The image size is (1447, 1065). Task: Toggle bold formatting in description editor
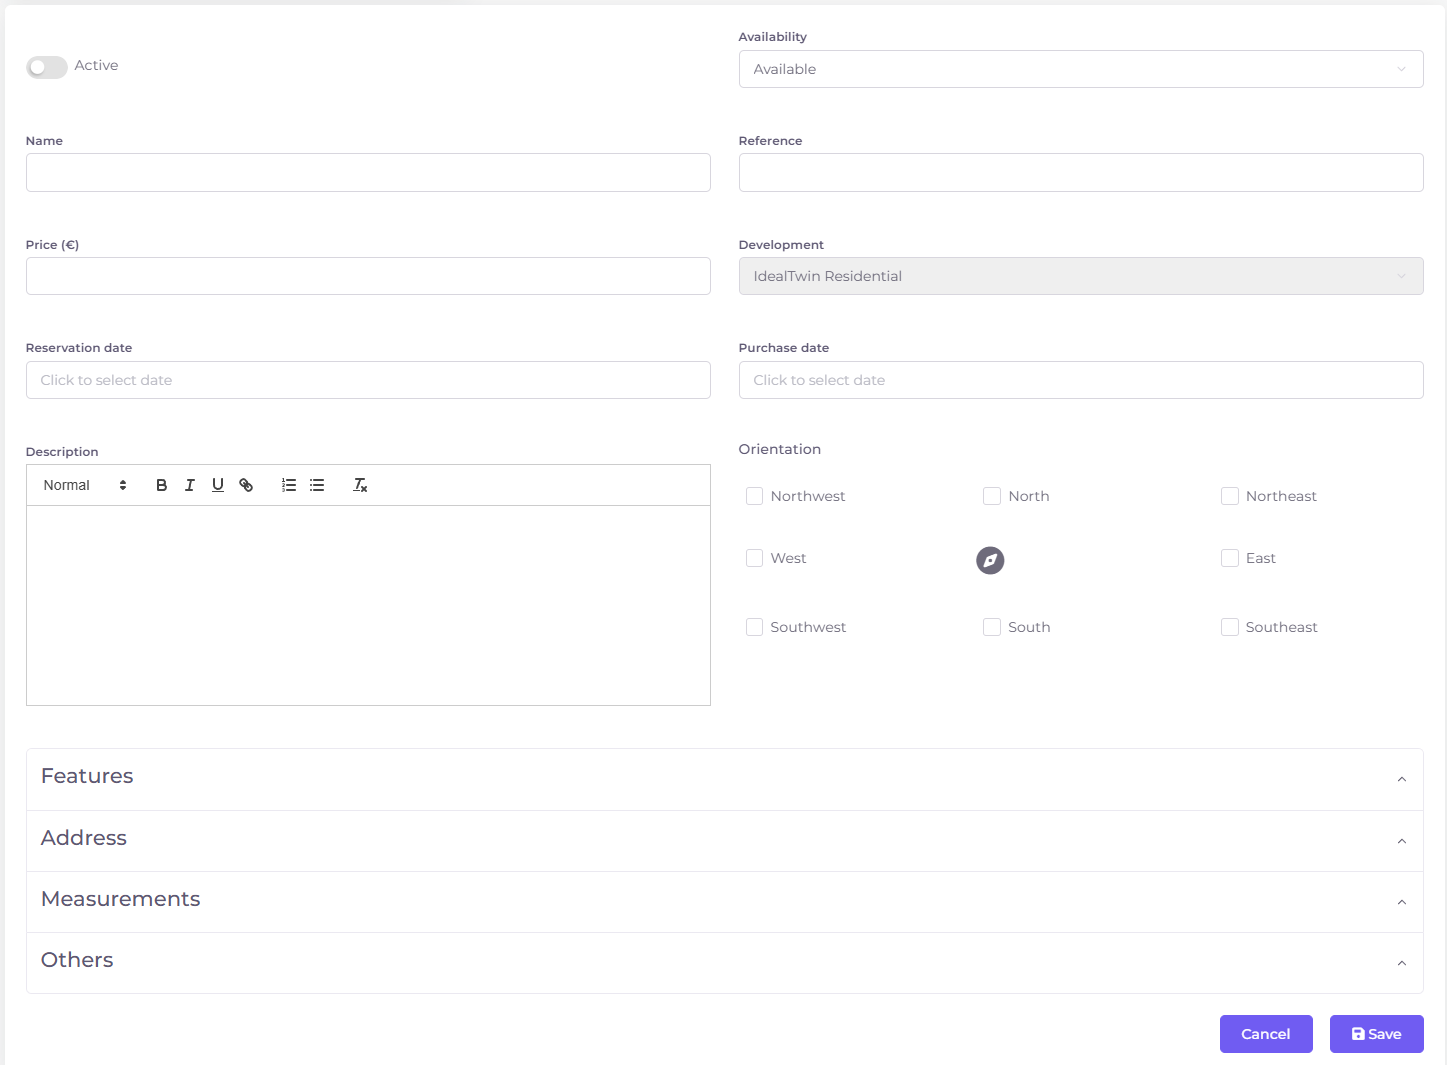pyautogui.click(x=161, y=485)
